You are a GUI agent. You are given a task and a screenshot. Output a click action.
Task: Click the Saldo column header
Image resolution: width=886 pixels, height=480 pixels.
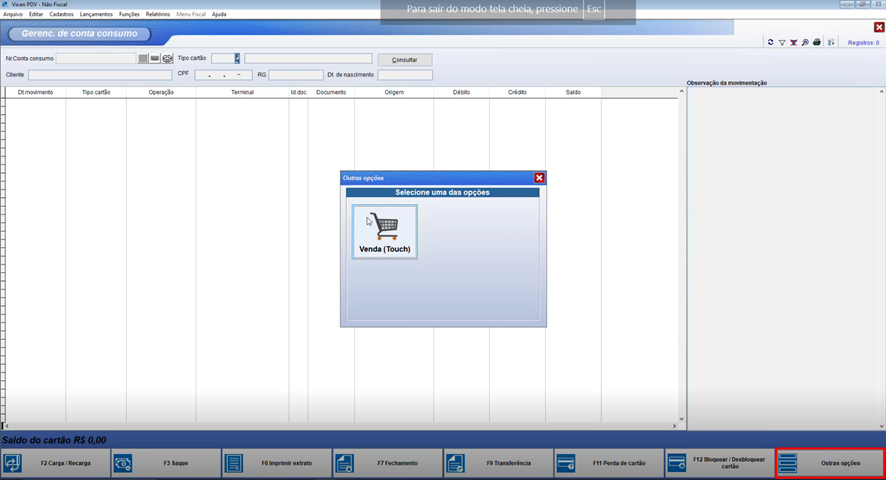tap(573, 92)
